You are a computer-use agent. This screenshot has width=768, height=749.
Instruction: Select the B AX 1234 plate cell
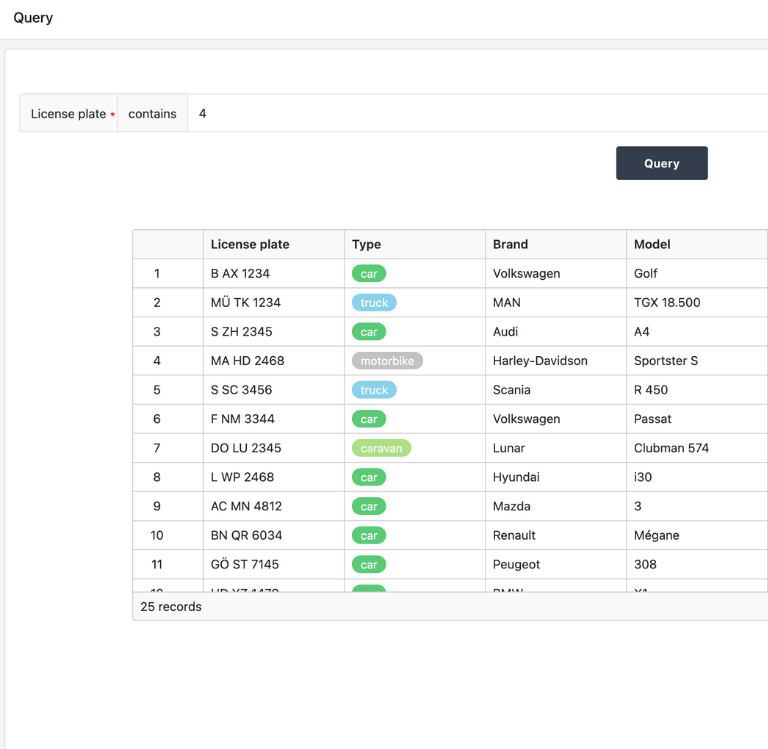274,273
